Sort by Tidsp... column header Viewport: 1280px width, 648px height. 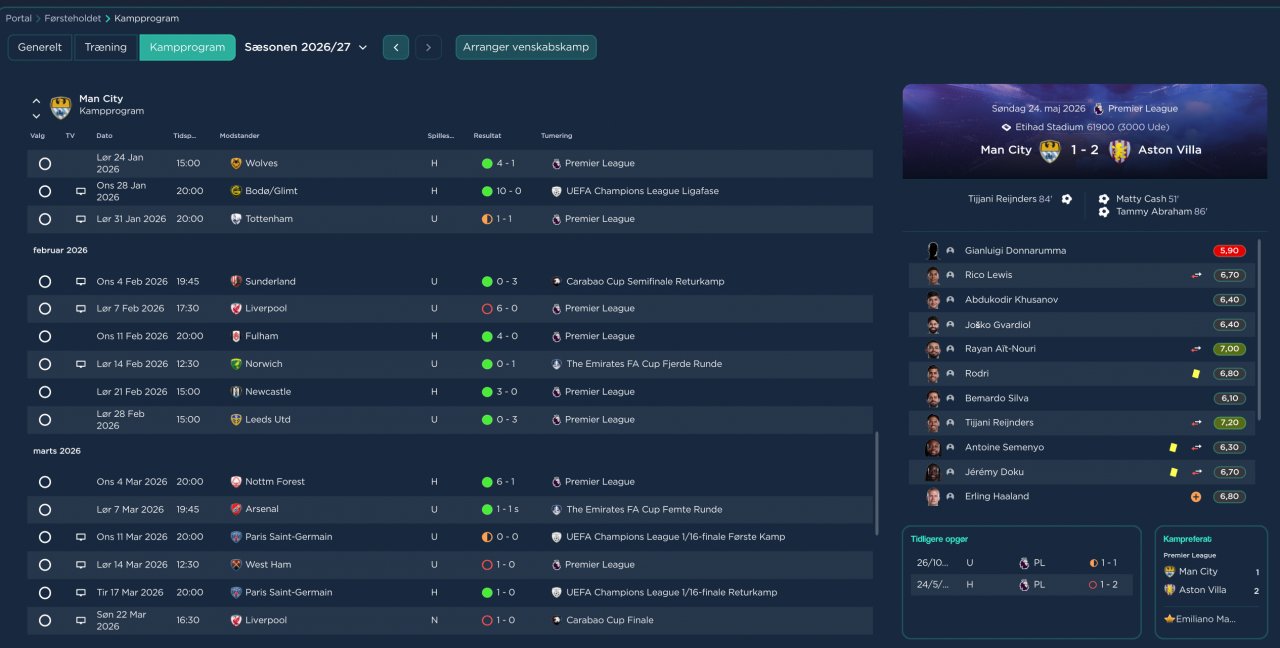pyautogui.click(x=185, y=136)
